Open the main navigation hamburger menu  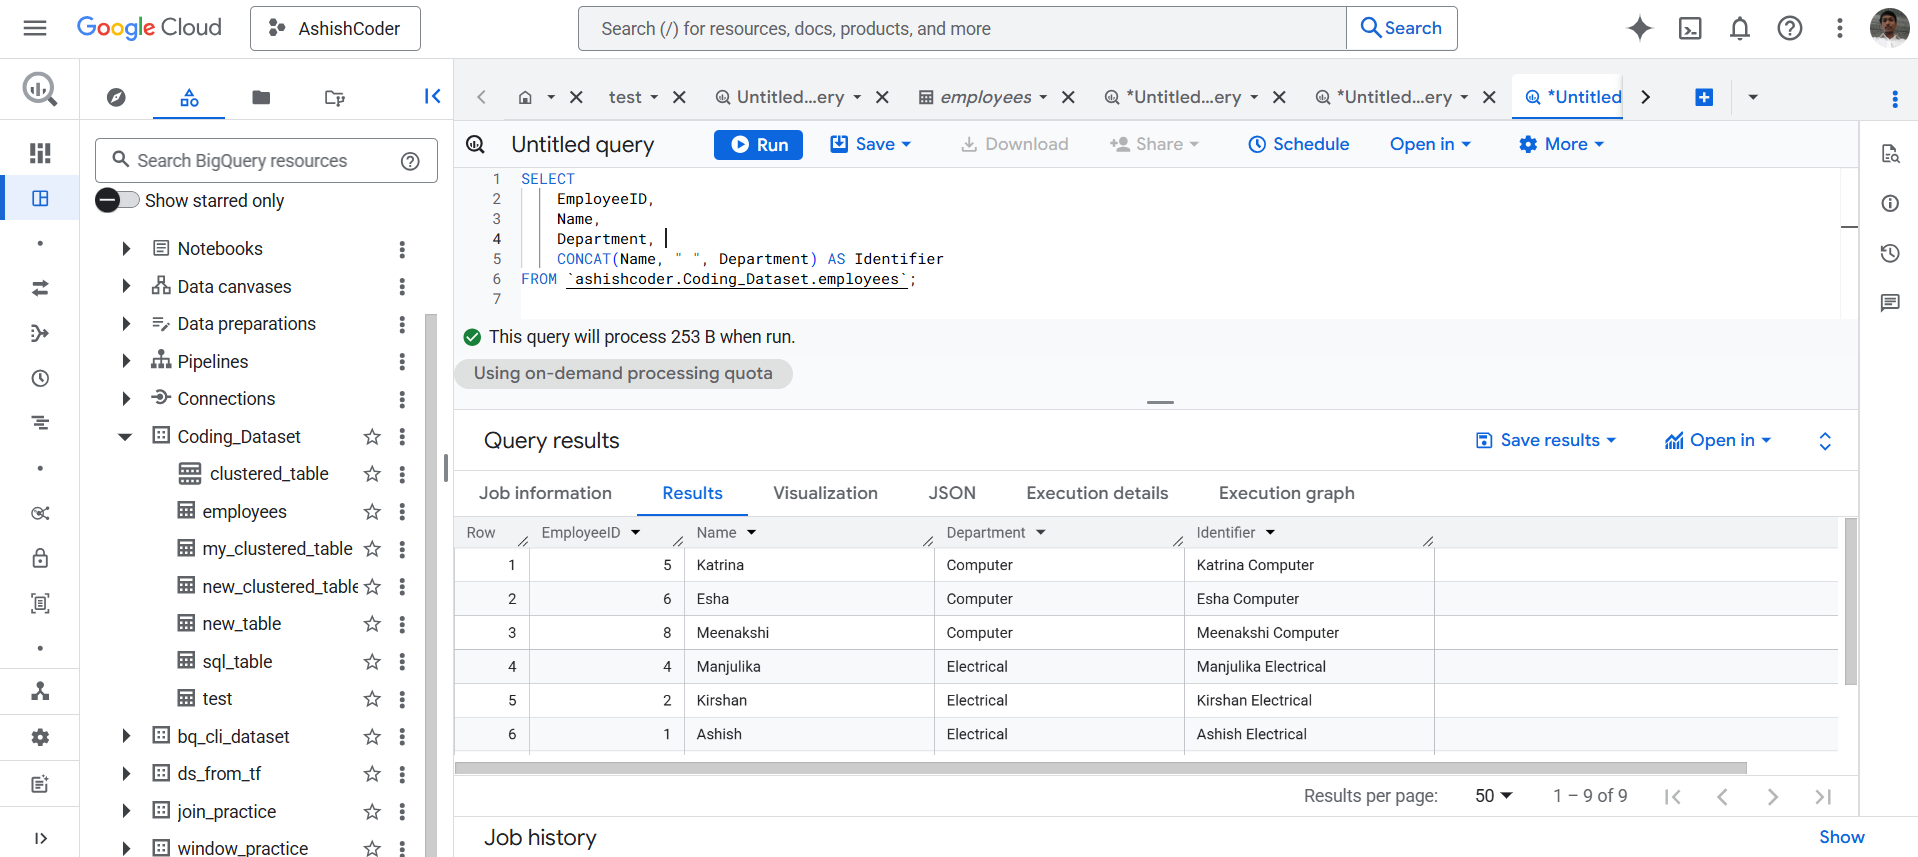(35, 28)
